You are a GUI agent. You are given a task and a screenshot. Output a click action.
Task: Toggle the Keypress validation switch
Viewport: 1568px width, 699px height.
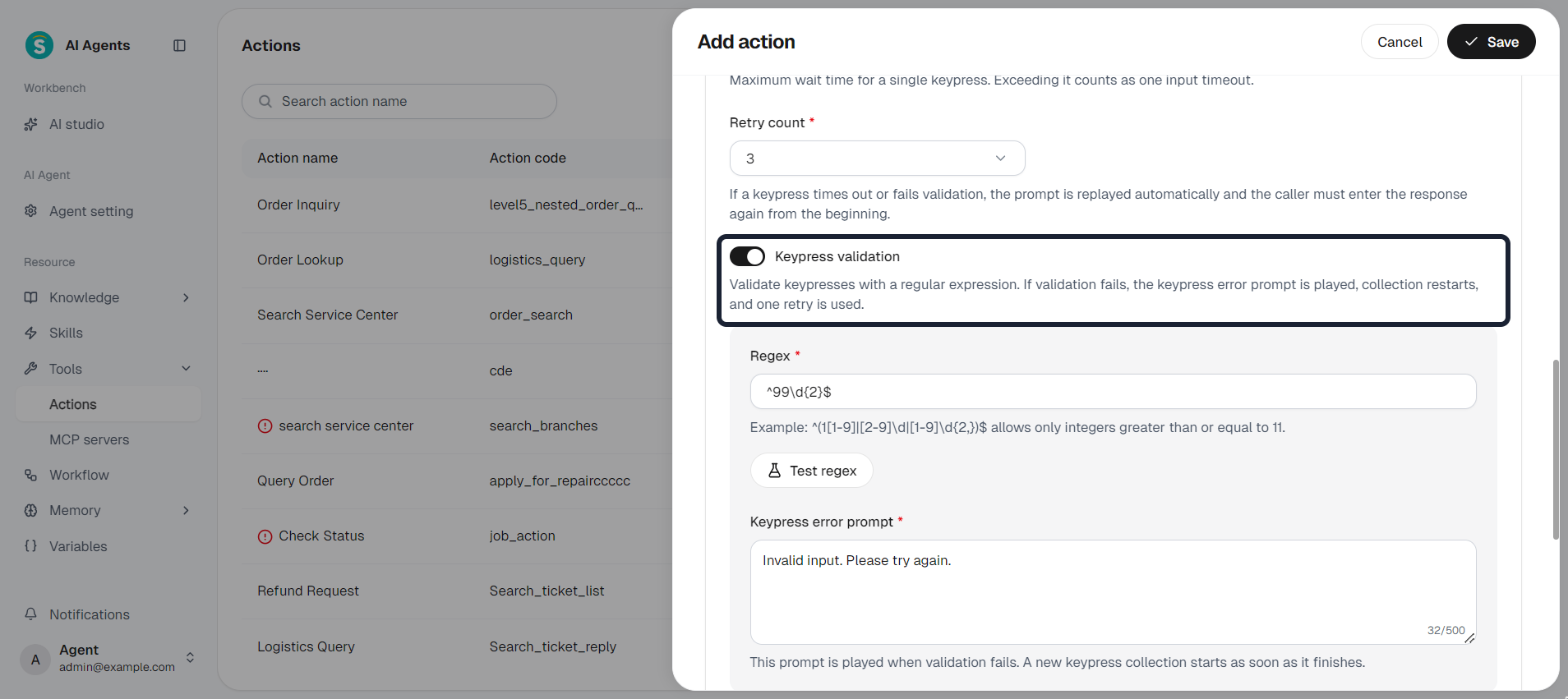coord(747,257)
